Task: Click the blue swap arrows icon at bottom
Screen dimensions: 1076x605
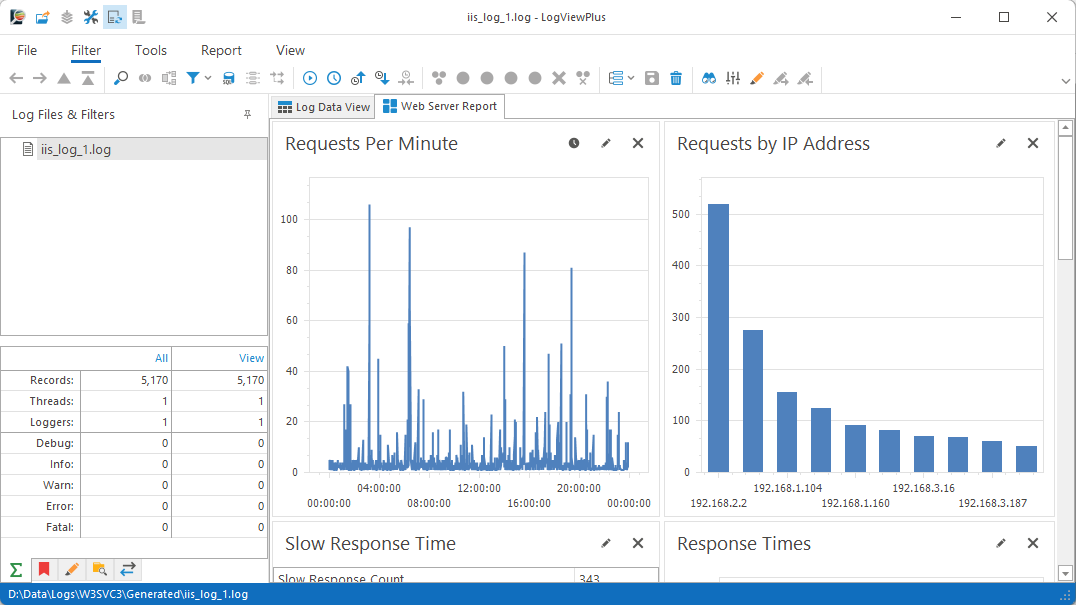Action: (128, 569)
